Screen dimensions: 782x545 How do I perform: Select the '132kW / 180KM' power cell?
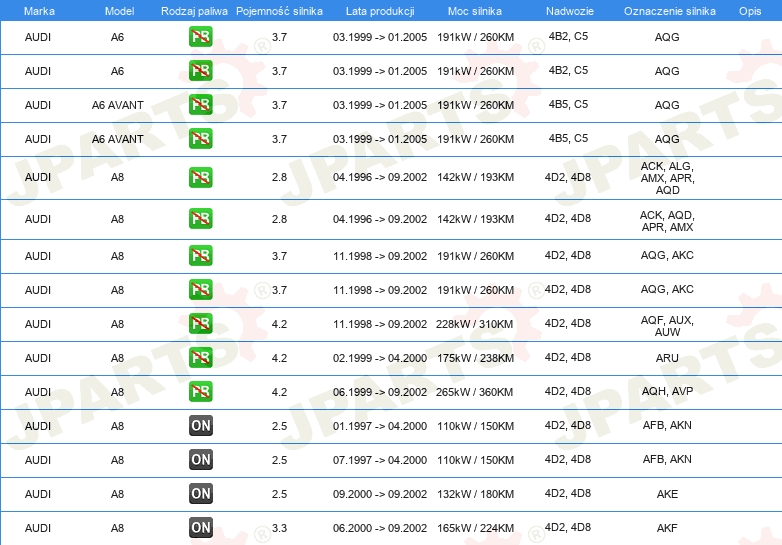click(475, 494)
